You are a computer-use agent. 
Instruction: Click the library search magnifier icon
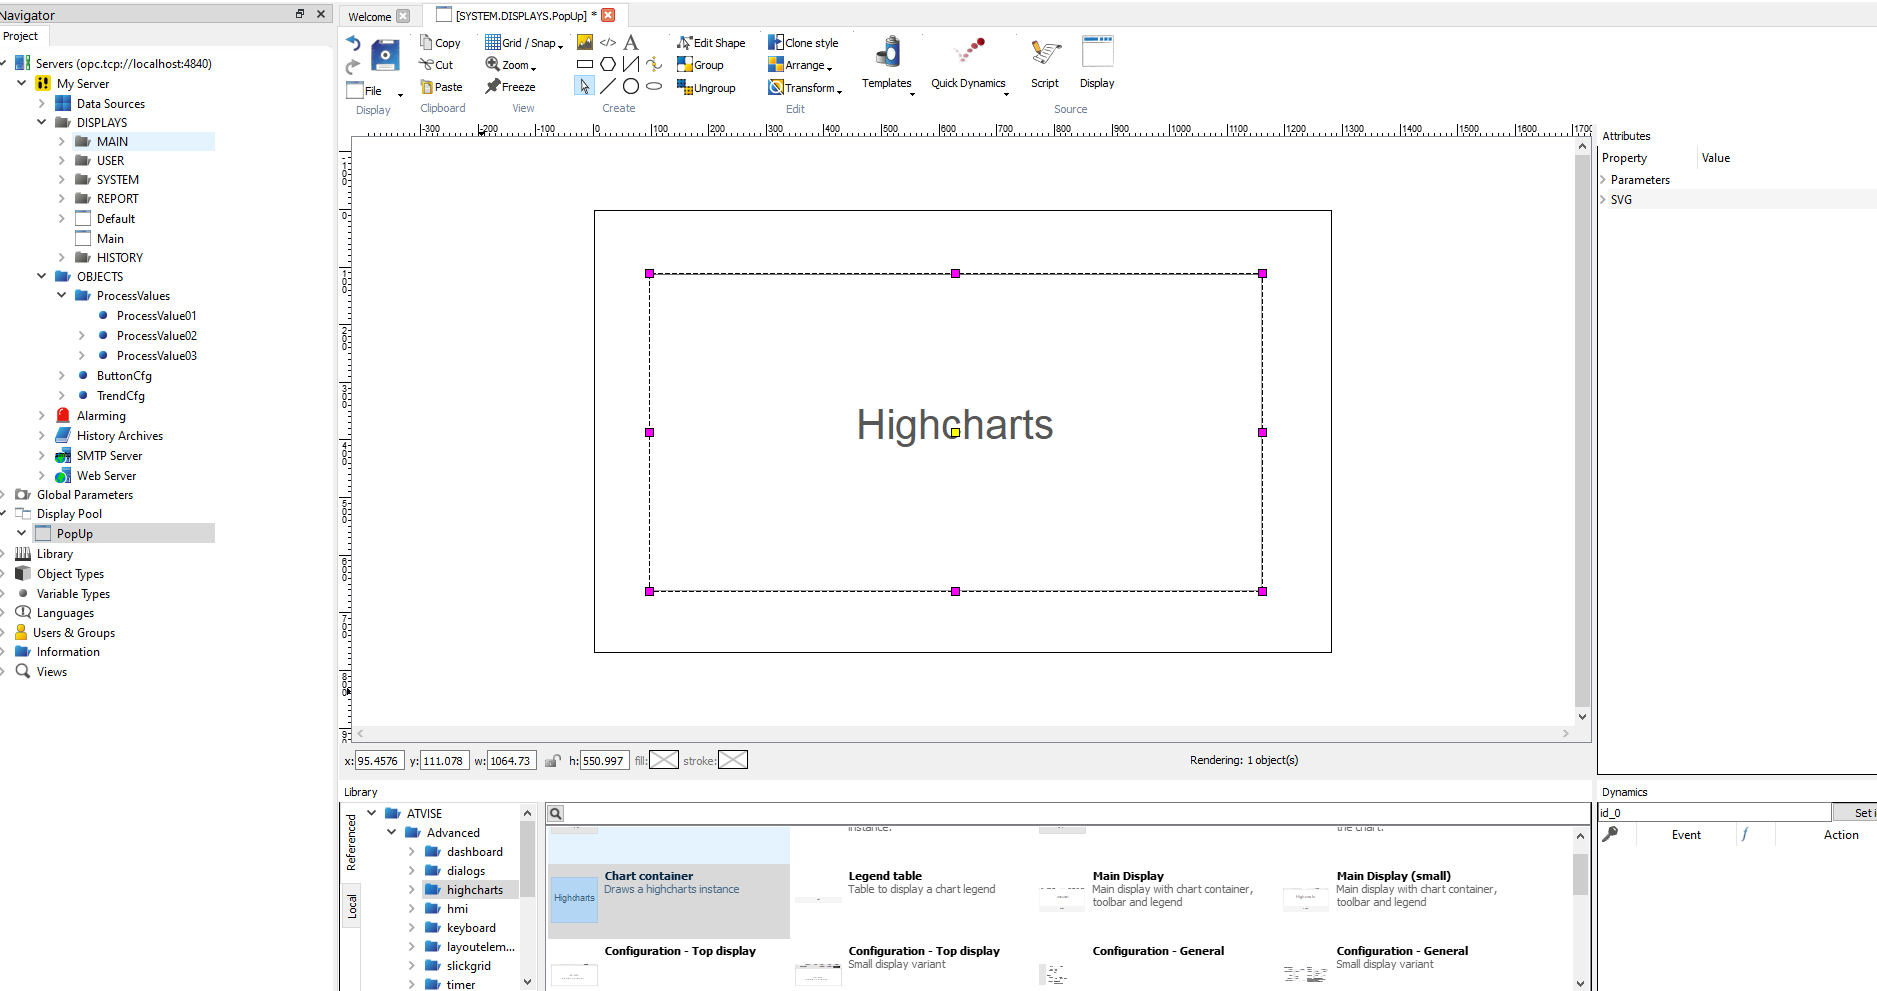556,814
